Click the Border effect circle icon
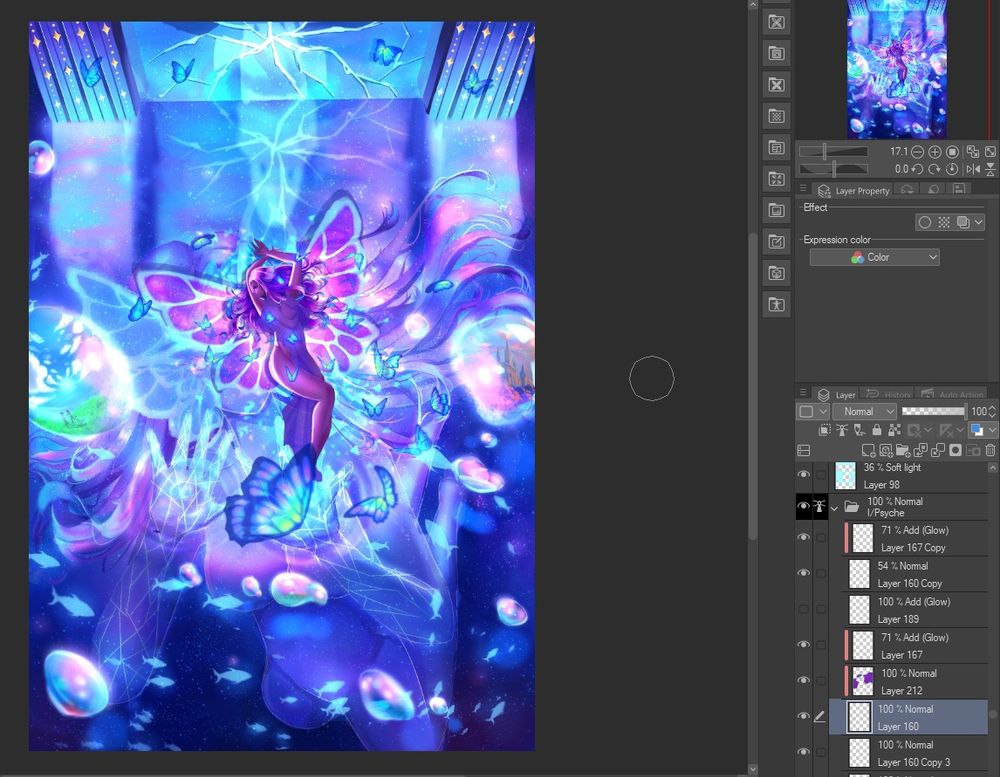Viewport: 1000px width, 777px height. [925, 222]
